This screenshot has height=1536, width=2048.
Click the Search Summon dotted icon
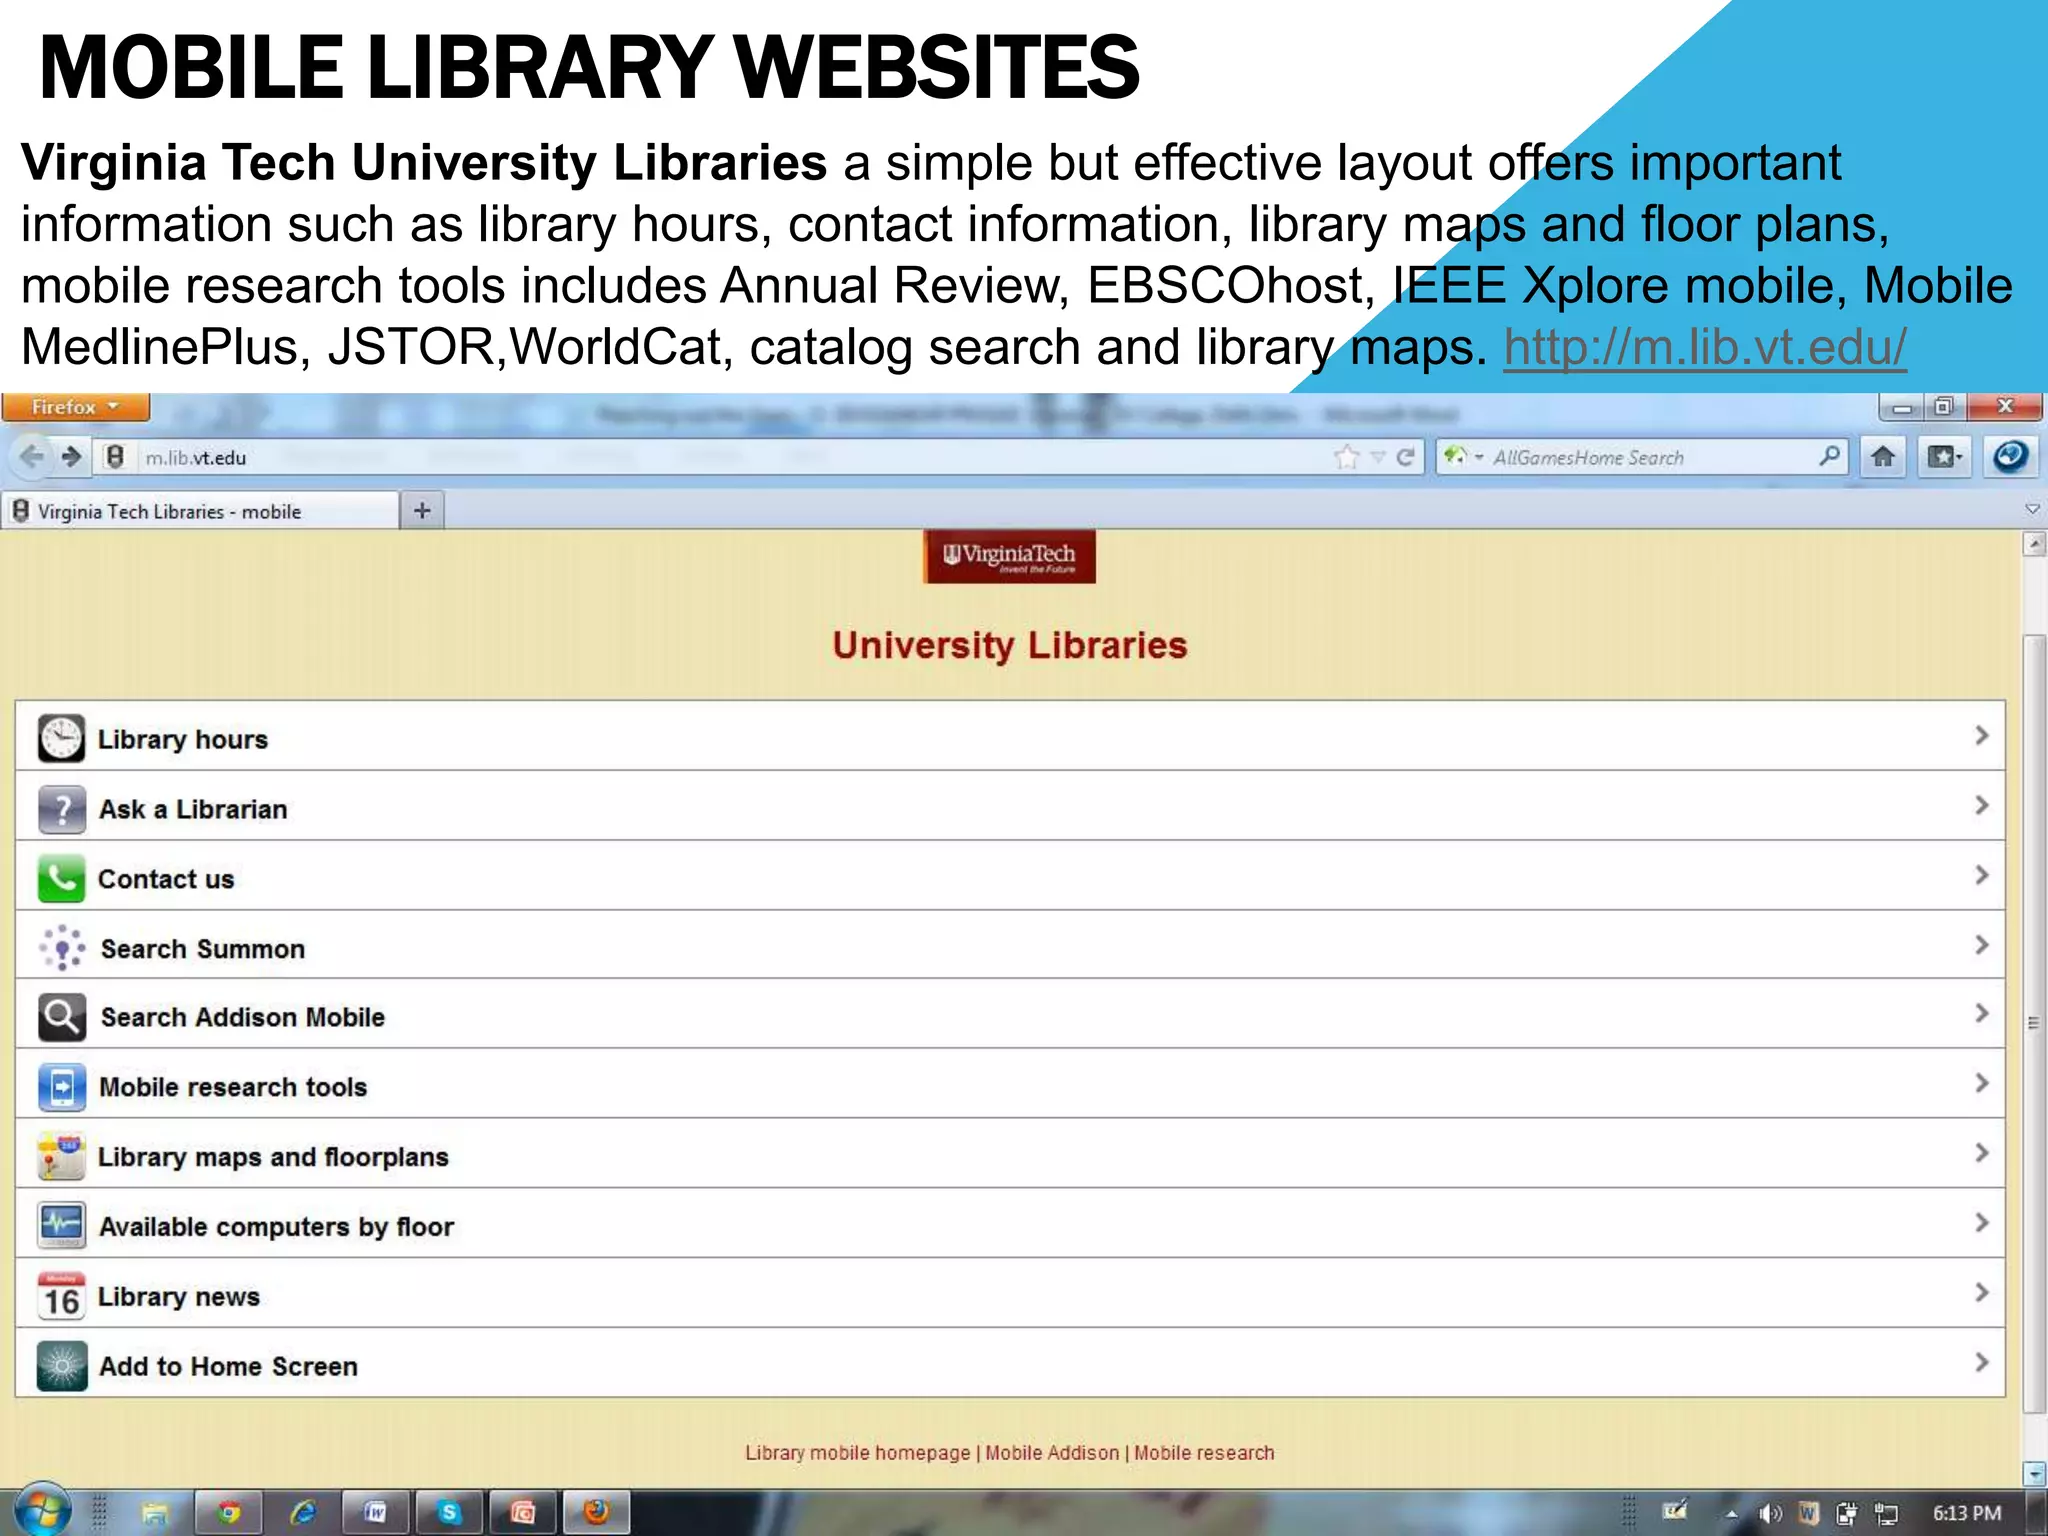tap(62, 948)
